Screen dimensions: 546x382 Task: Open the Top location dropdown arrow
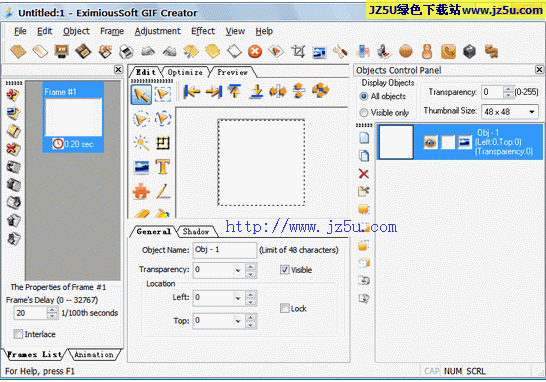point(238,321)
